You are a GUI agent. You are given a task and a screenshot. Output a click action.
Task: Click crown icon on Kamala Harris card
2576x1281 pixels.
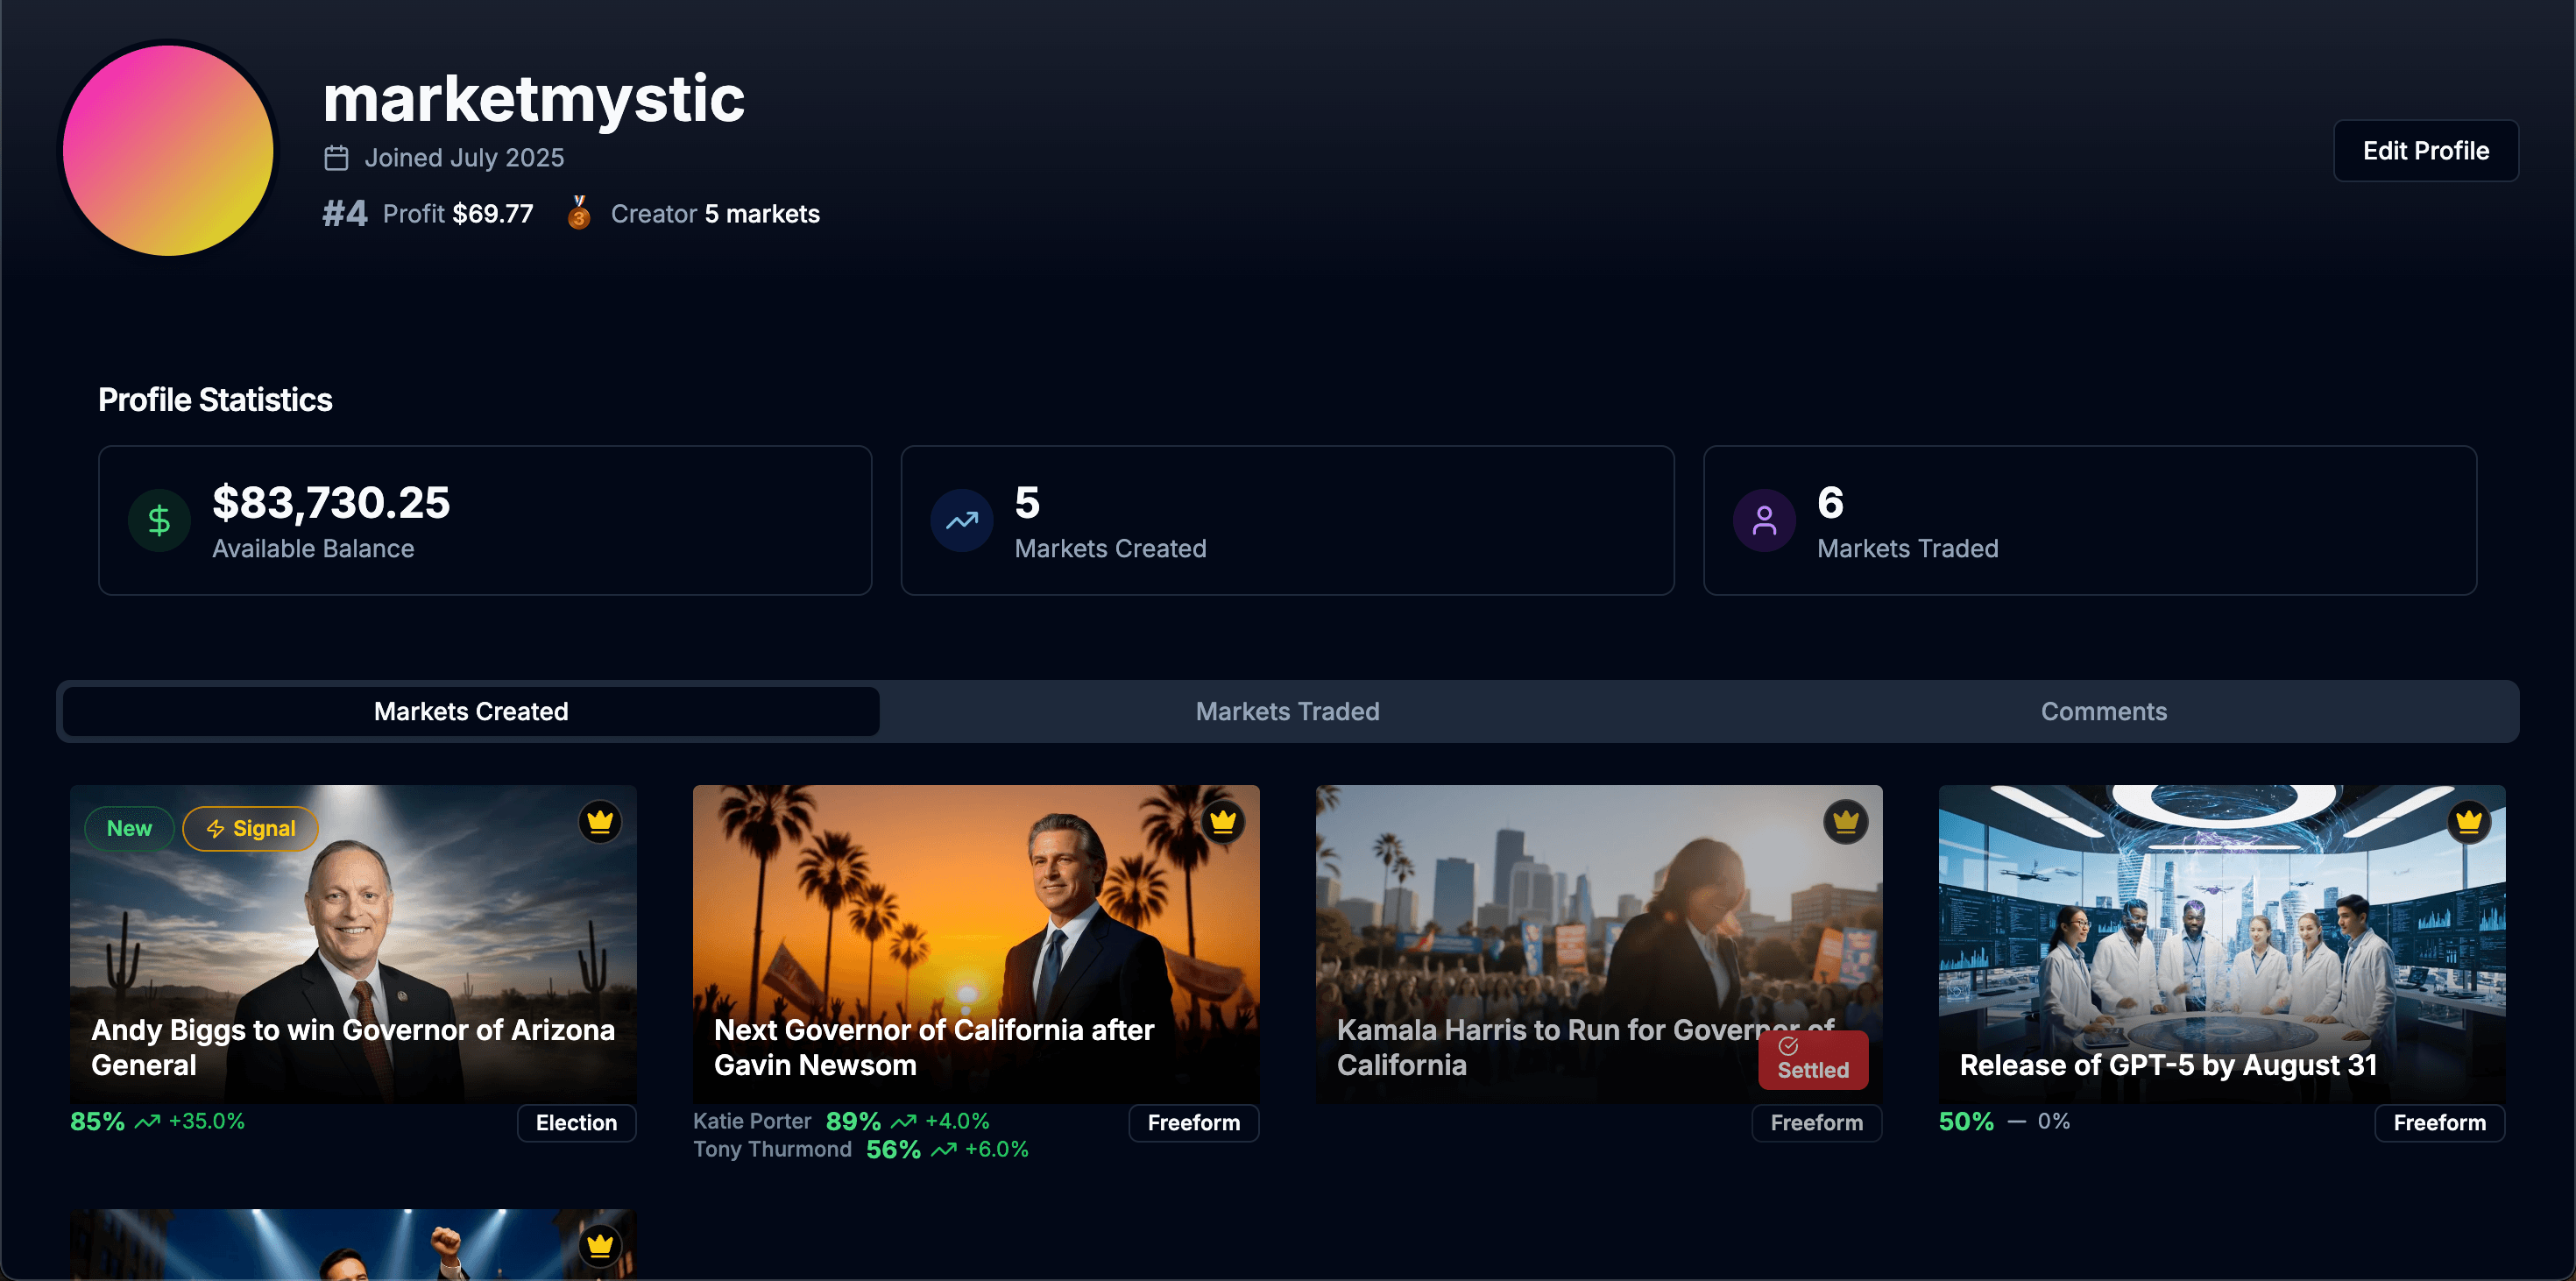[x=1846, y=822]
